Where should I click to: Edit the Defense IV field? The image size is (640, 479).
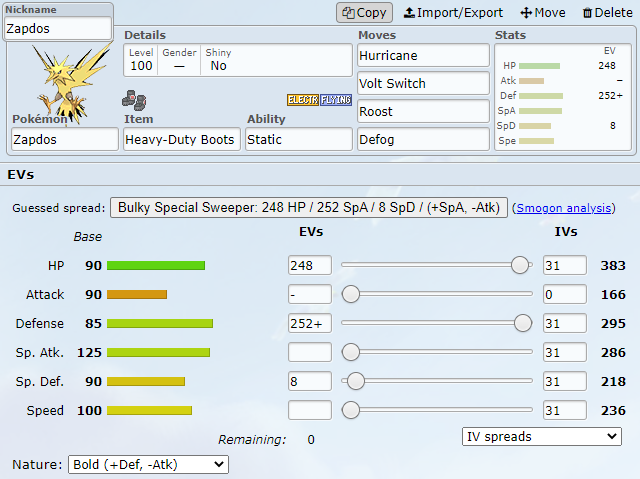point(565,323)
